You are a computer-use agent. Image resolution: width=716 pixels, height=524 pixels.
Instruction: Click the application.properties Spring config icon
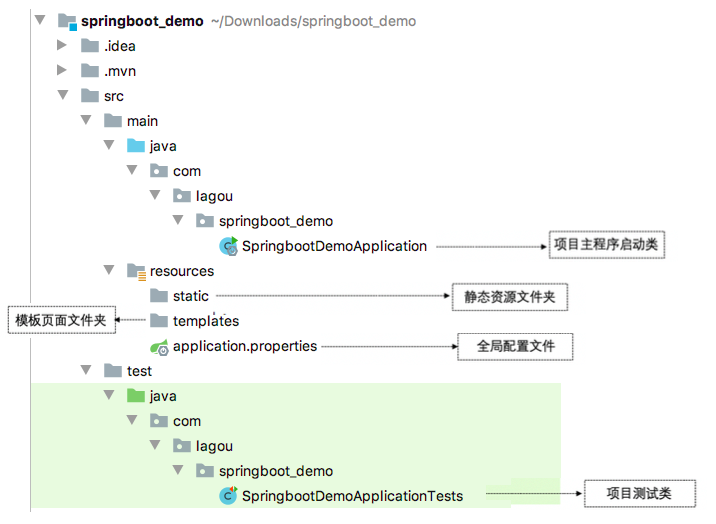(x=159, y=347)
